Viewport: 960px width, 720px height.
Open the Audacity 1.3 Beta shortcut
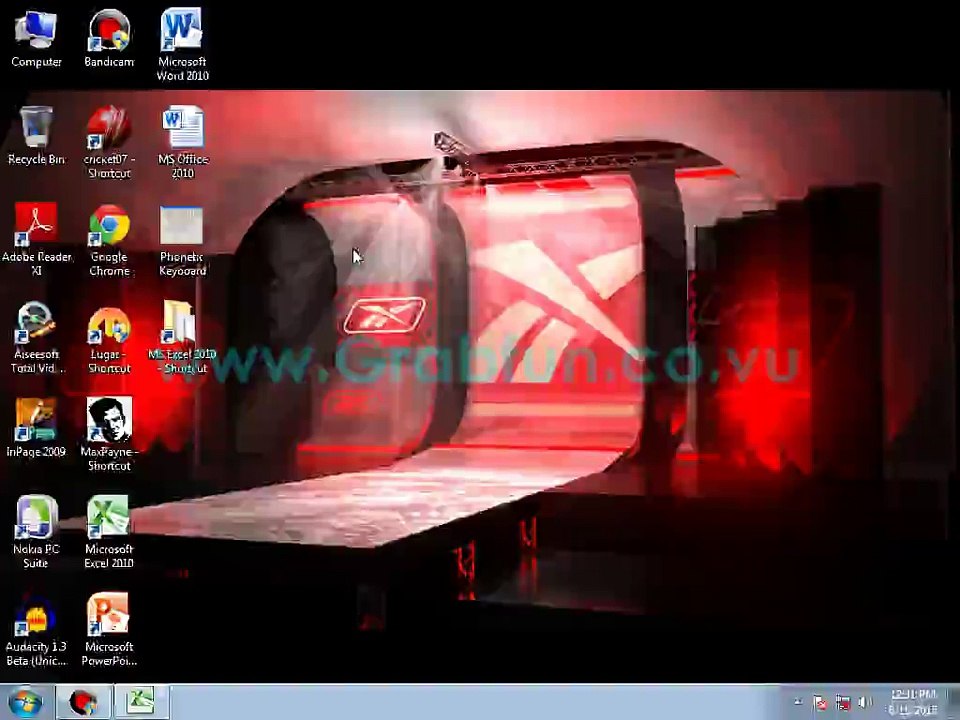coord(36,629)
